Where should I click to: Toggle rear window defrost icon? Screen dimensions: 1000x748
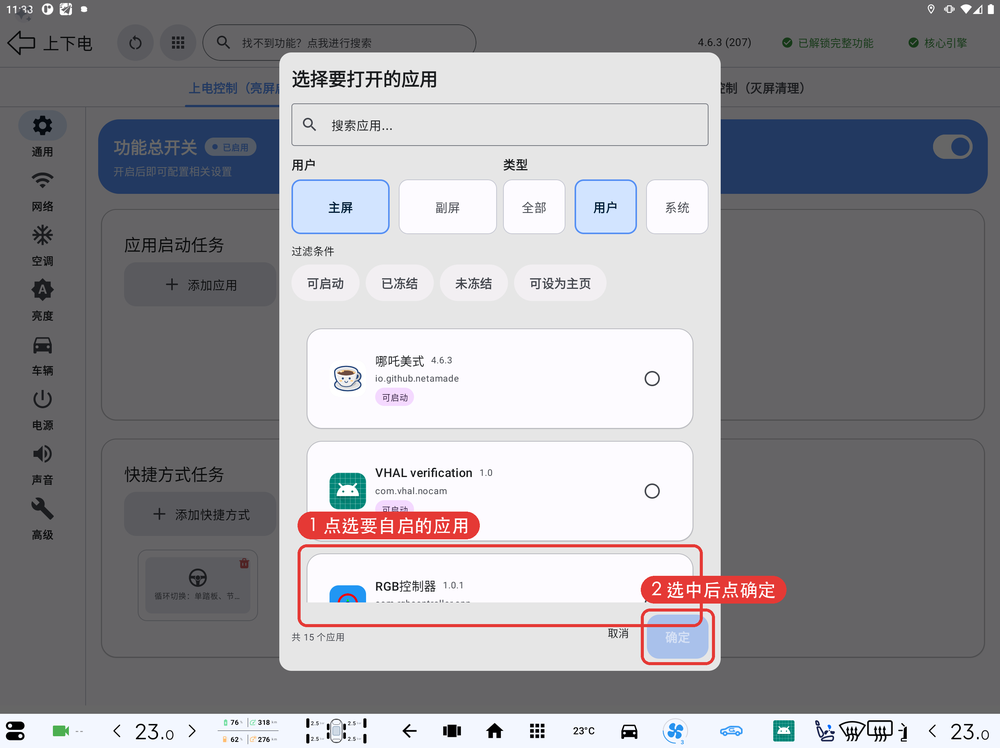click(880, 731)
